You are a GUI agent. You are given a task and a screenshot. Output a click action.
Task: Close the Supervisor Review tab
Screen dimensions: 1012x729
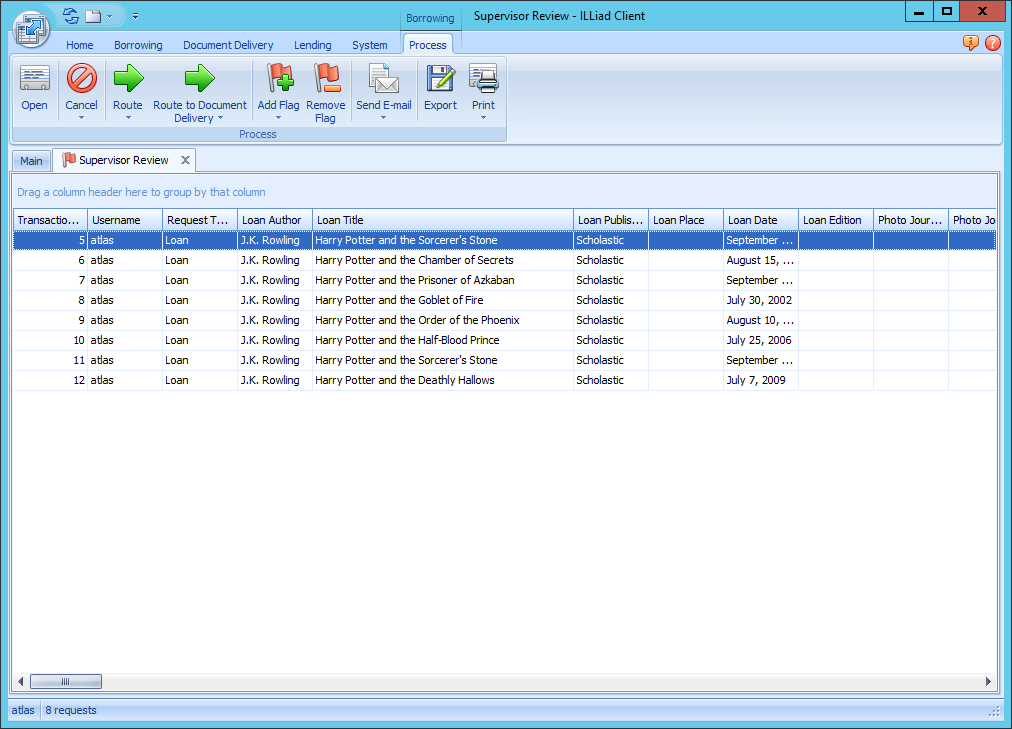pyautogui.click(x=185, y=160)
